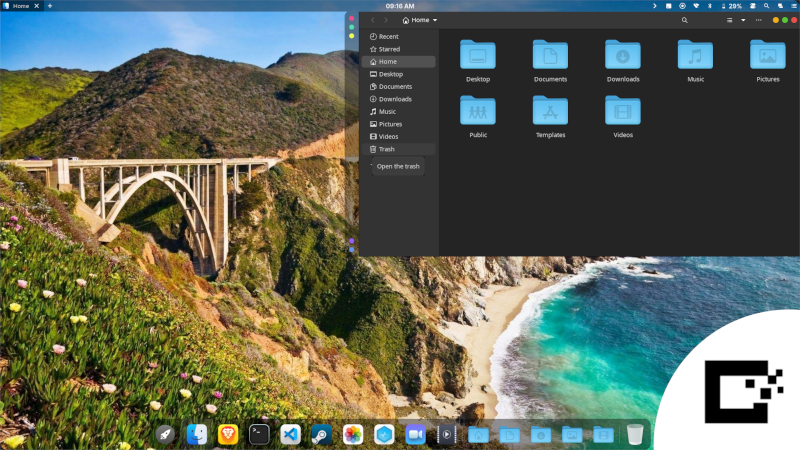This screenshot has width=800, height=450.
Task: Expand the Home path dropdown arrow
Action: (x=435, y=20)
